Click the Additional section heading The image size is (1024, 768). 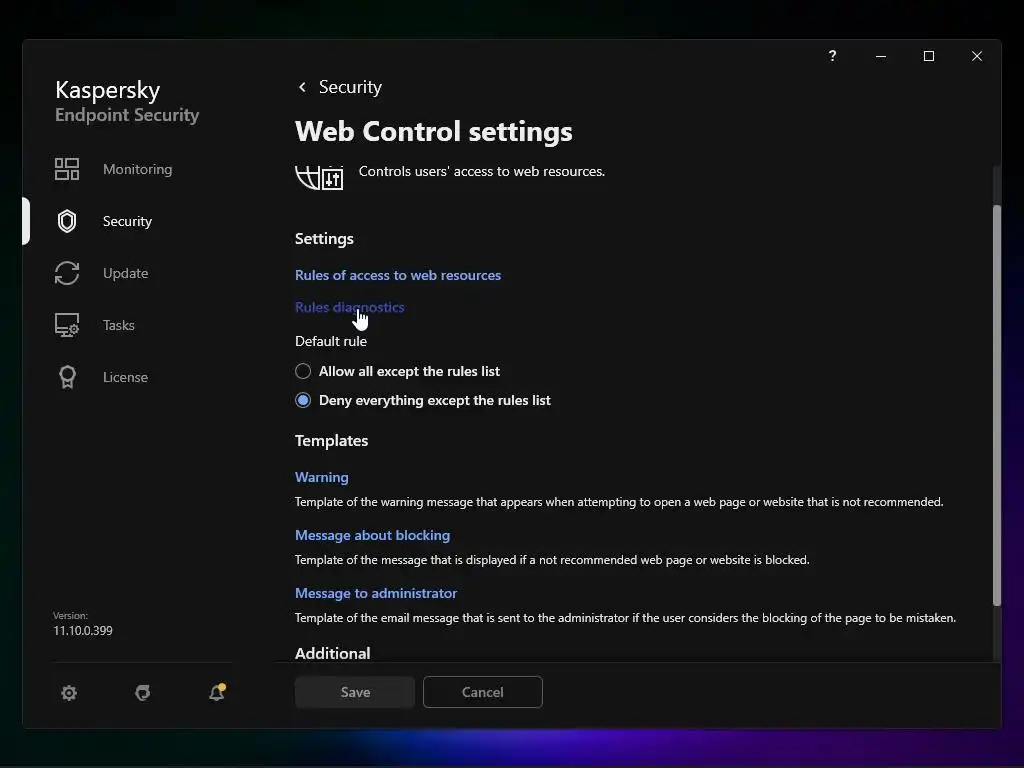pos(332,653)
